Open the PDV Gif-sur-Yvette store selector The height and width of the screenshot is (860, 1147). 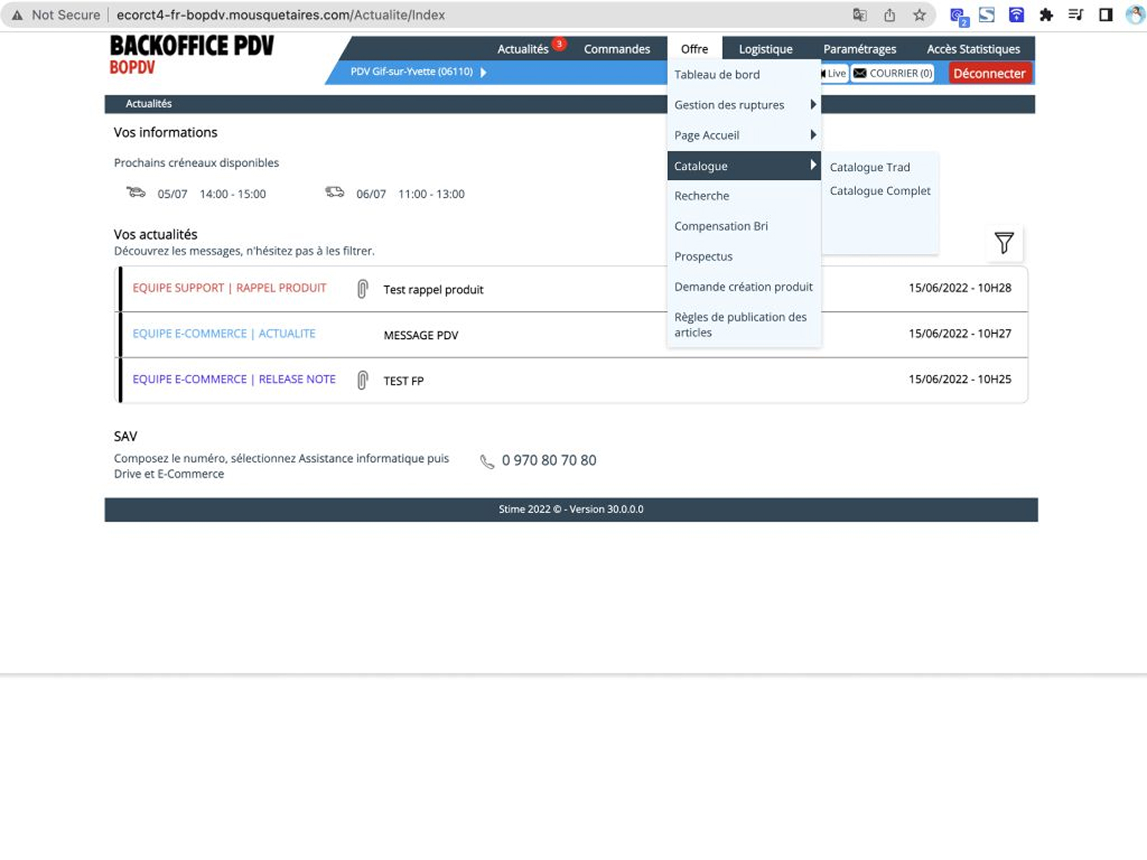pyautogui.click(x=418, y=72)
